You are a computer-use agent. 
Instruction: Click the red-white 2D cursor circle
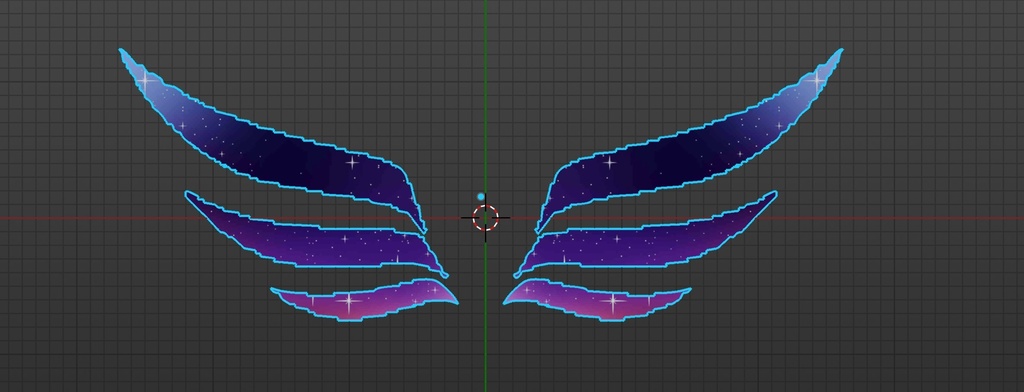click(x=485, y=218)
